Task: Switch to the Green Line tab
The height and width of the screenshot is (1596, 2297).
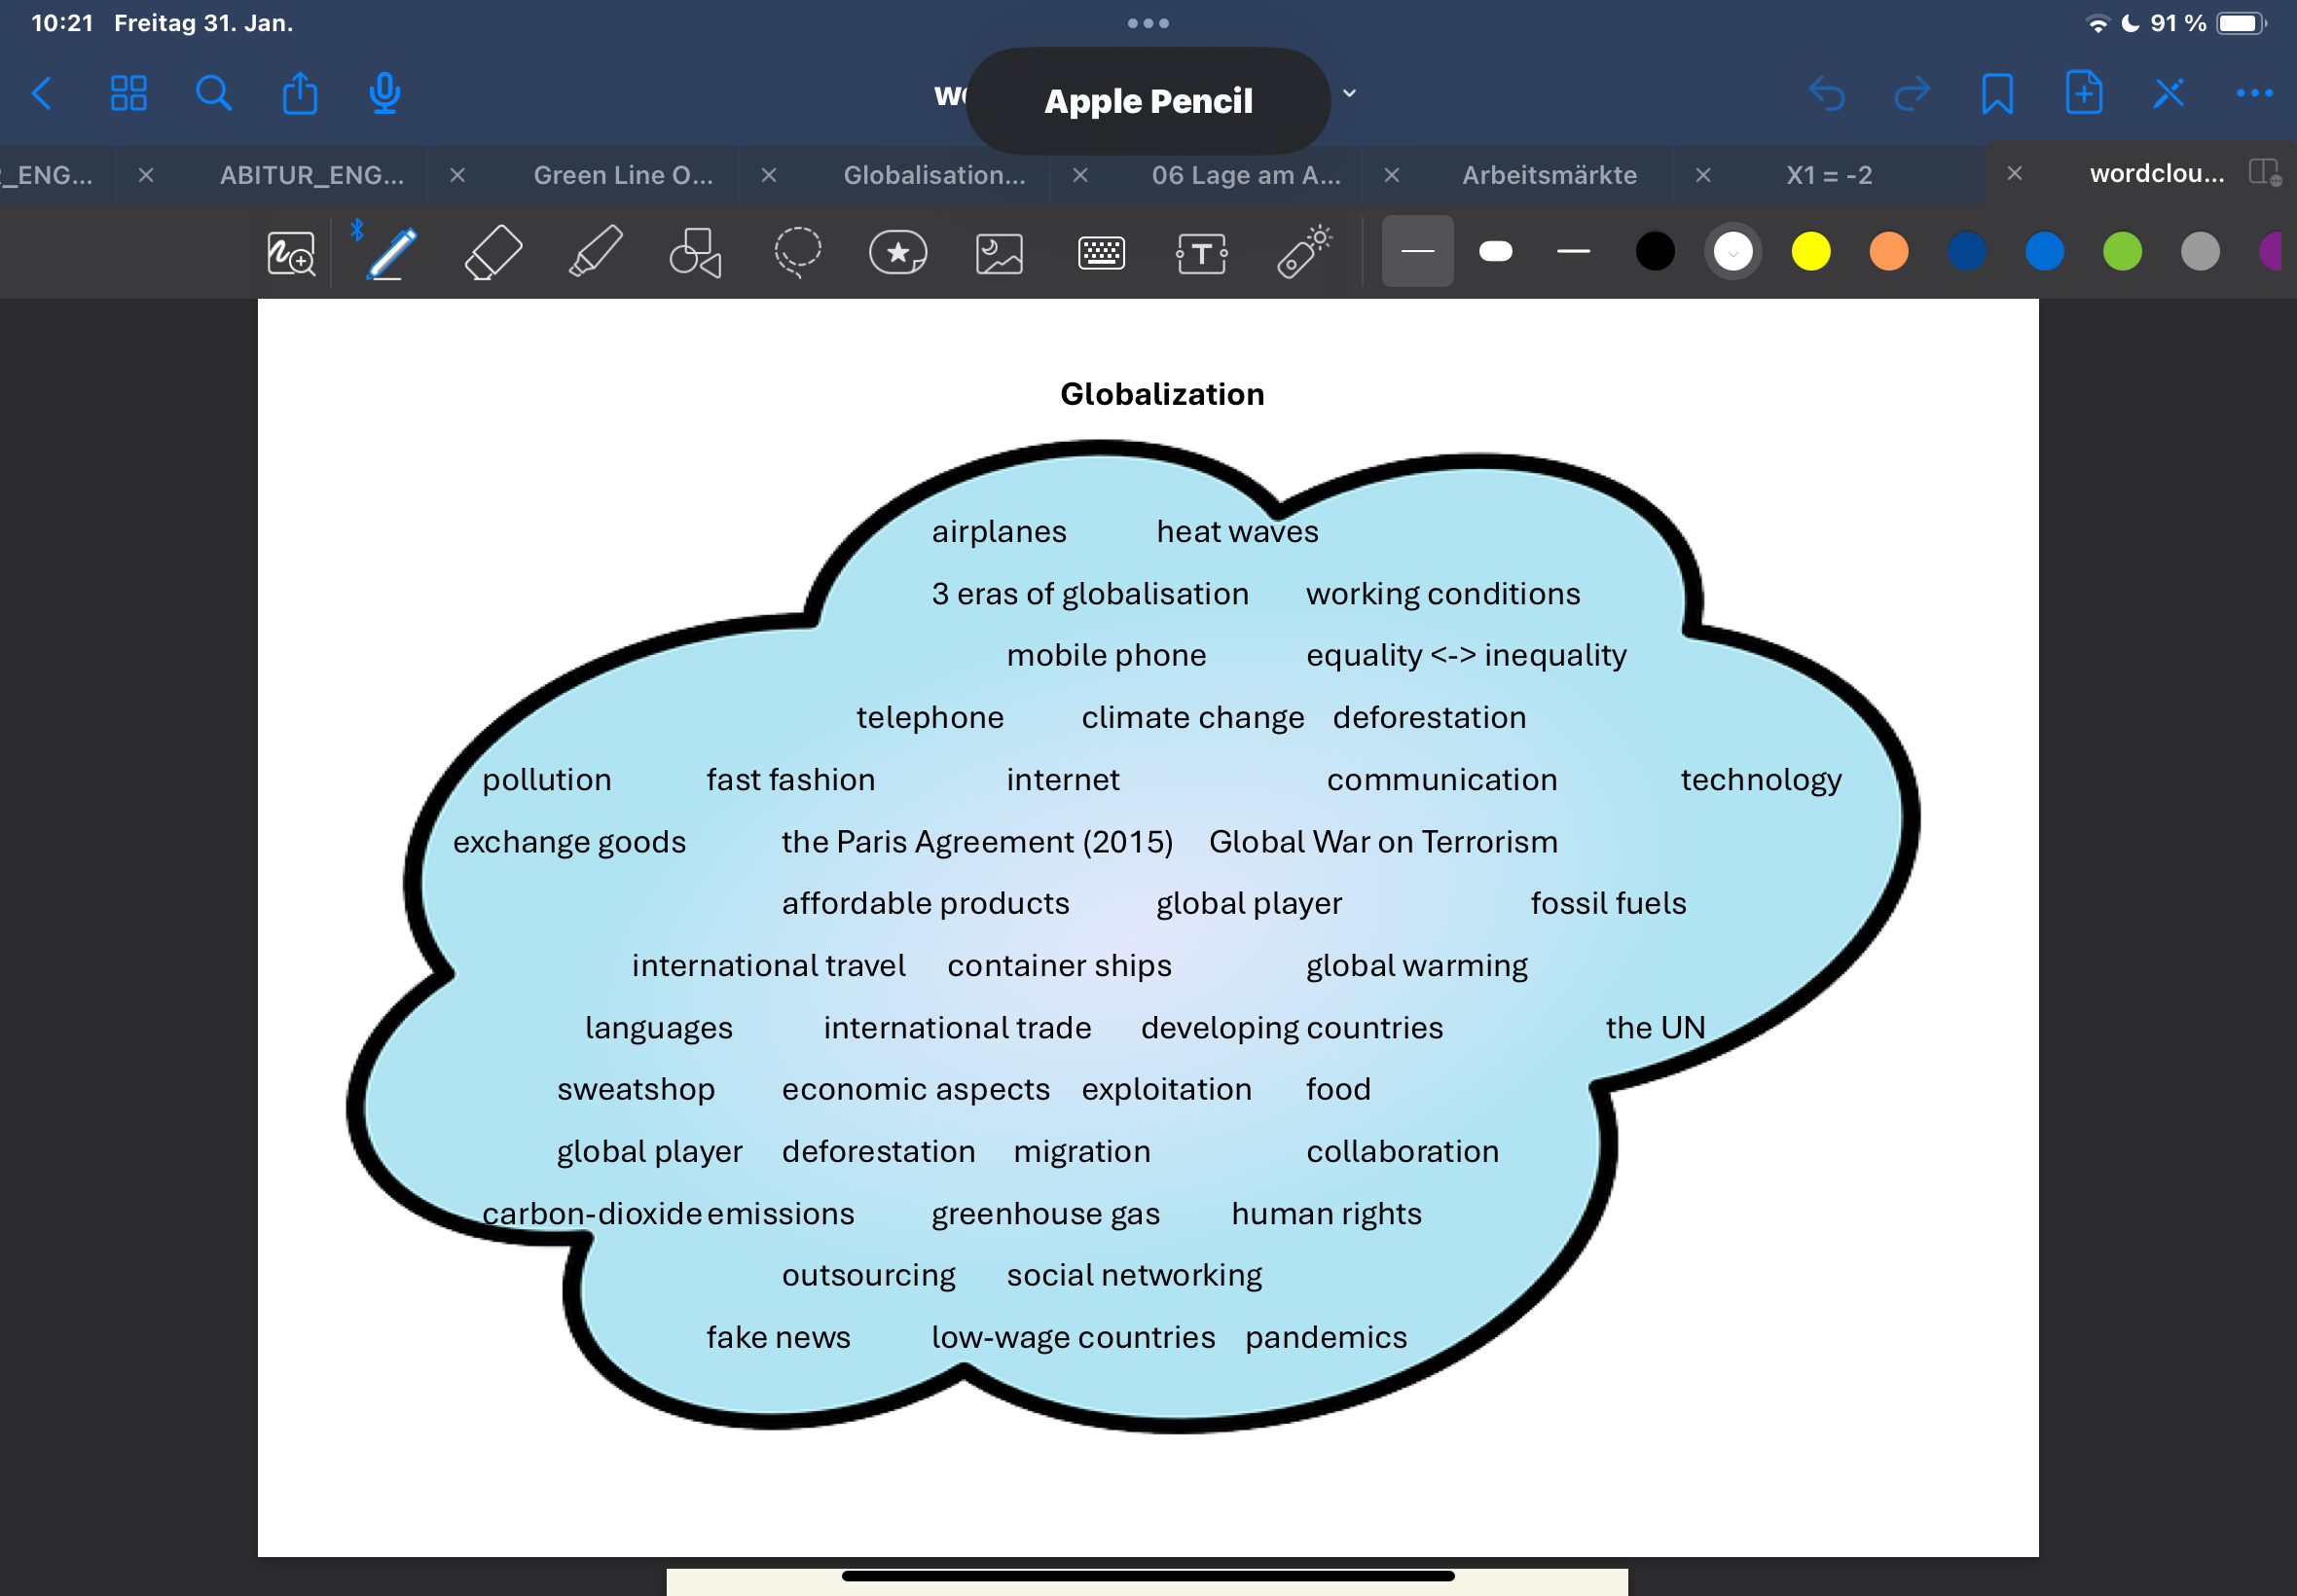Action: click(622, 175)
